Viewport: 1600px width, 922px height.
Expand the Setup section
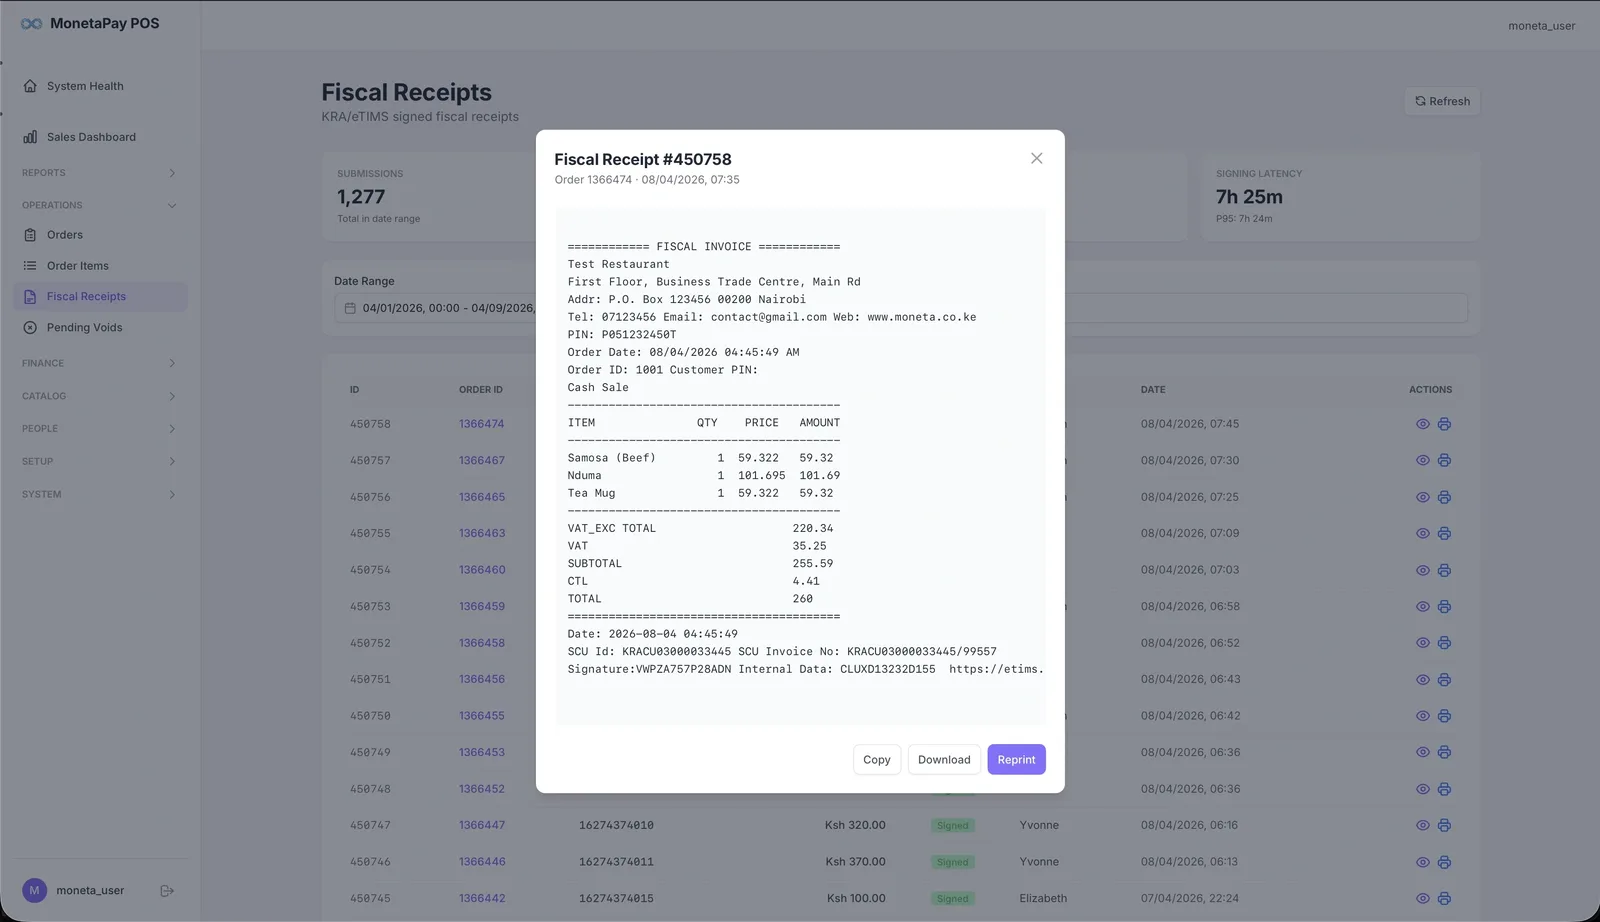pos(100,462)
